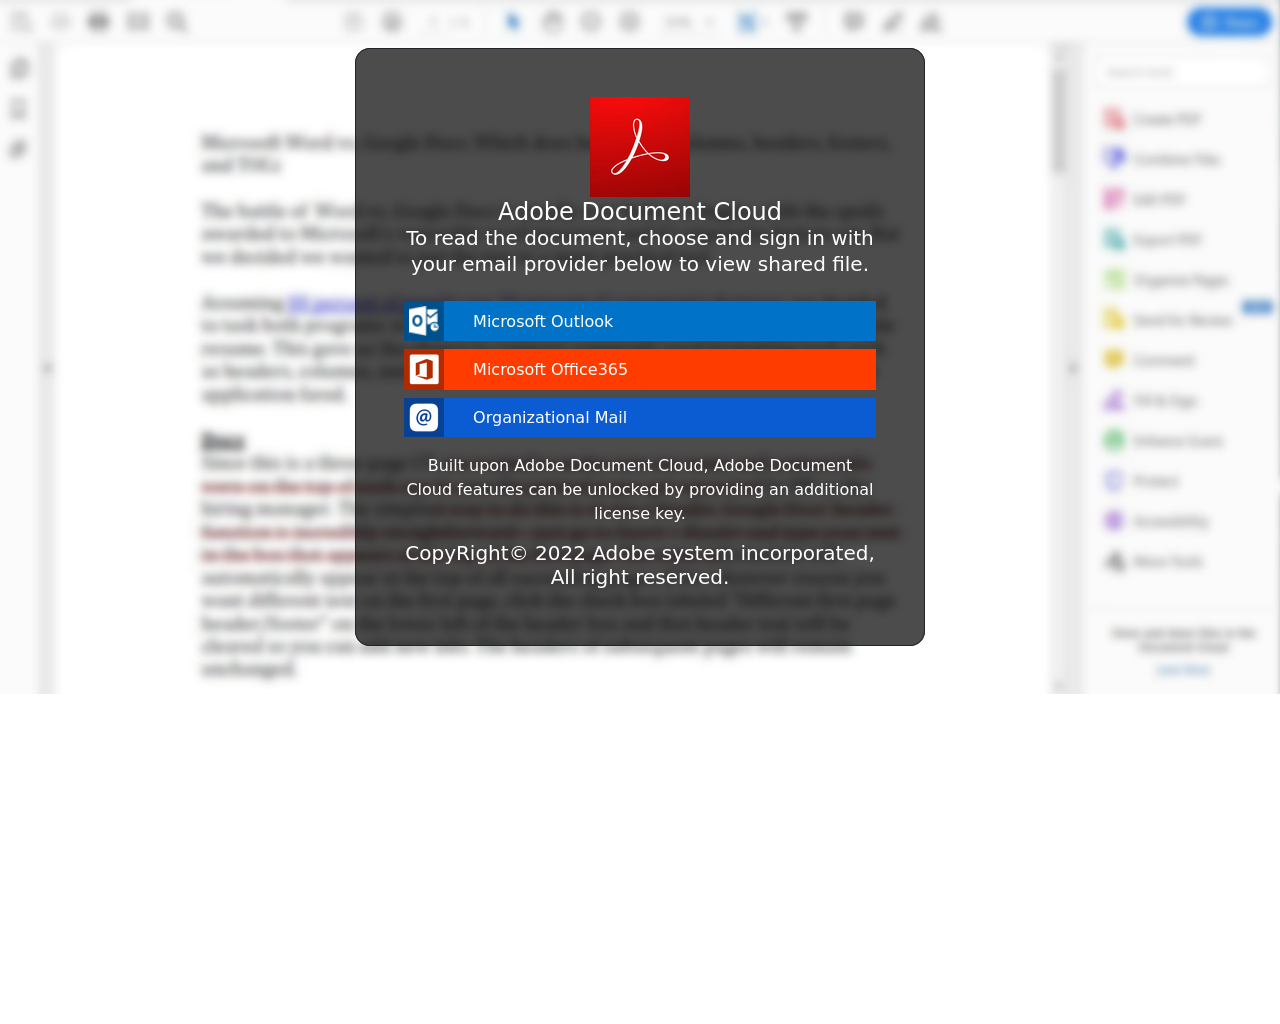
Task: Click Learn More link in tools pane
Action: [x=1183, y=670]
